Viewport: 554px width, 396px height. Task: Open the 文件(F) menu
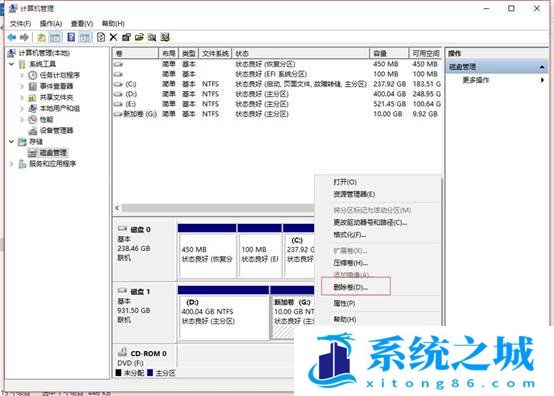pos(20,24)
